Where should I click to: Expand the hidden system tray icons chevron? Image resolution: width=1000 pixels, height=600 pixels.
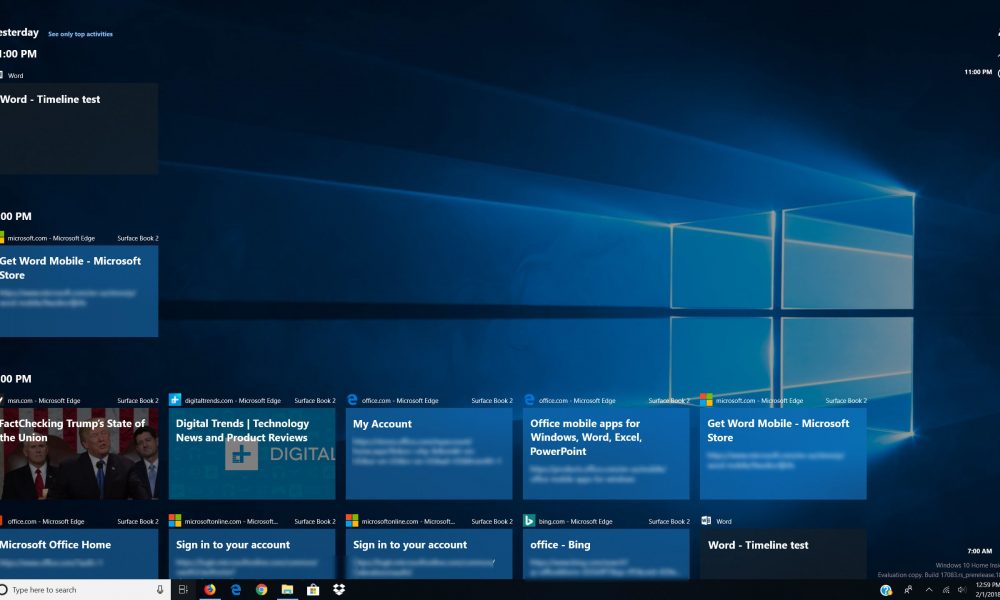pyautogui.click(x=928, y=590)
